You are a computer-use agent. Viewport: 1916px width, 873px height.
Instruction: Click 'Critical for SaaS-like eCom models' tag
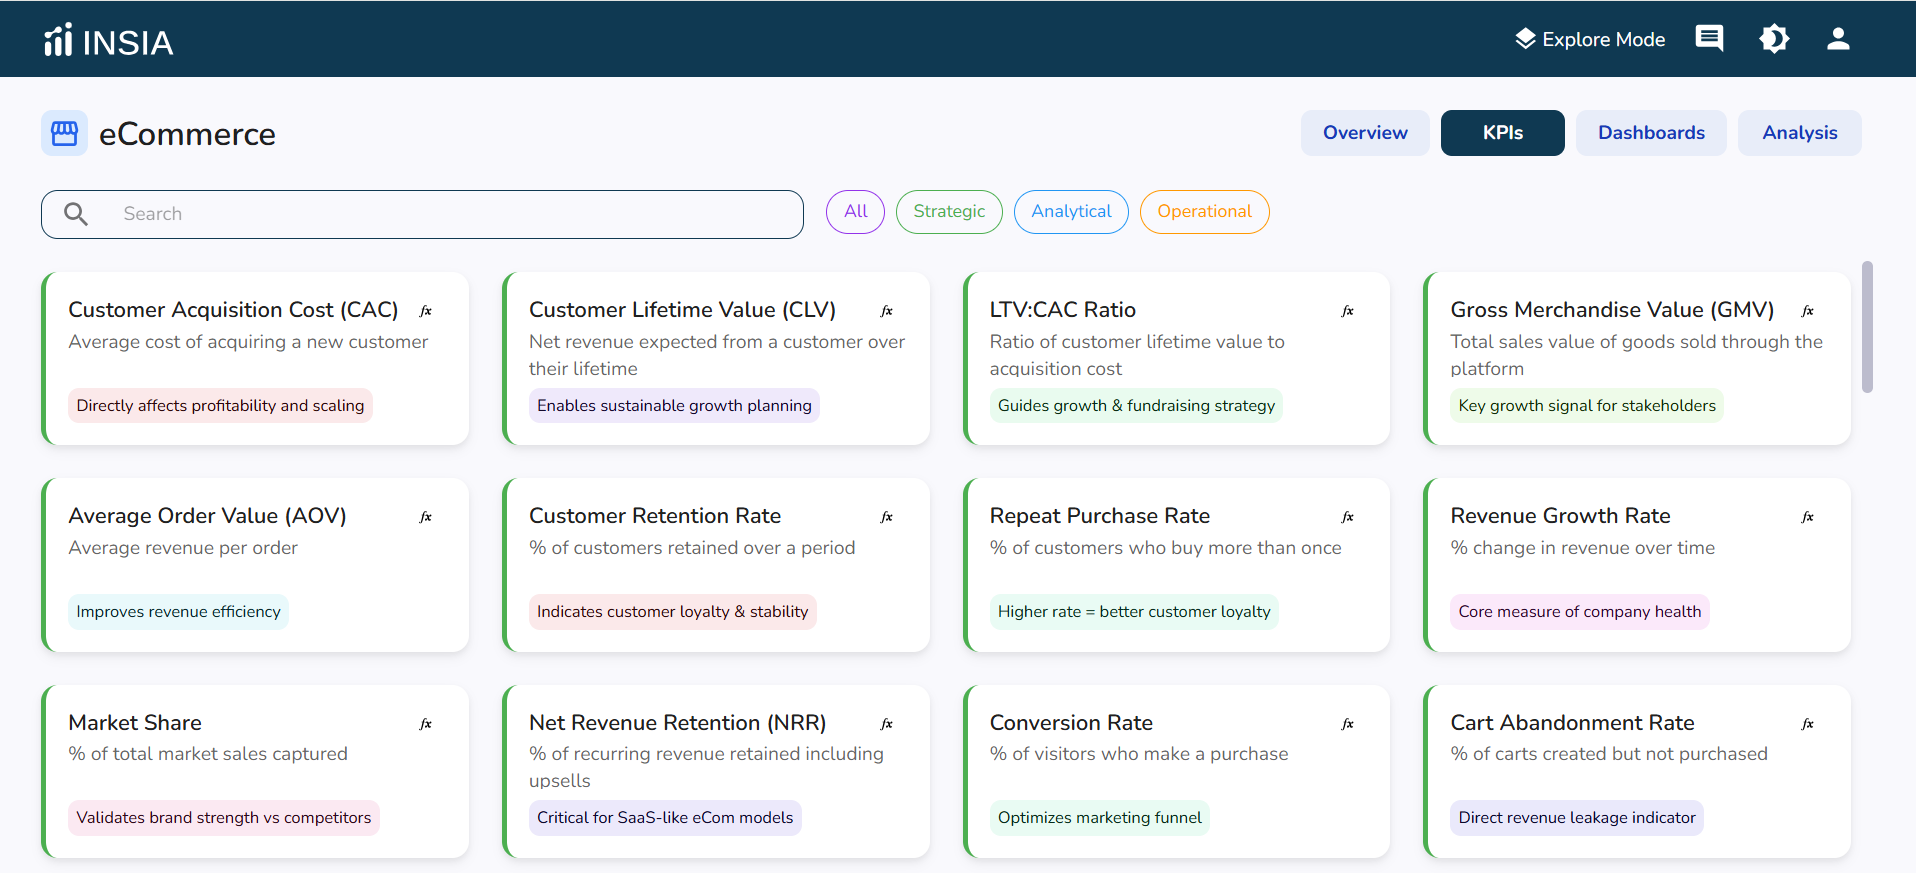pyautogui.click(x=665, y=817)
